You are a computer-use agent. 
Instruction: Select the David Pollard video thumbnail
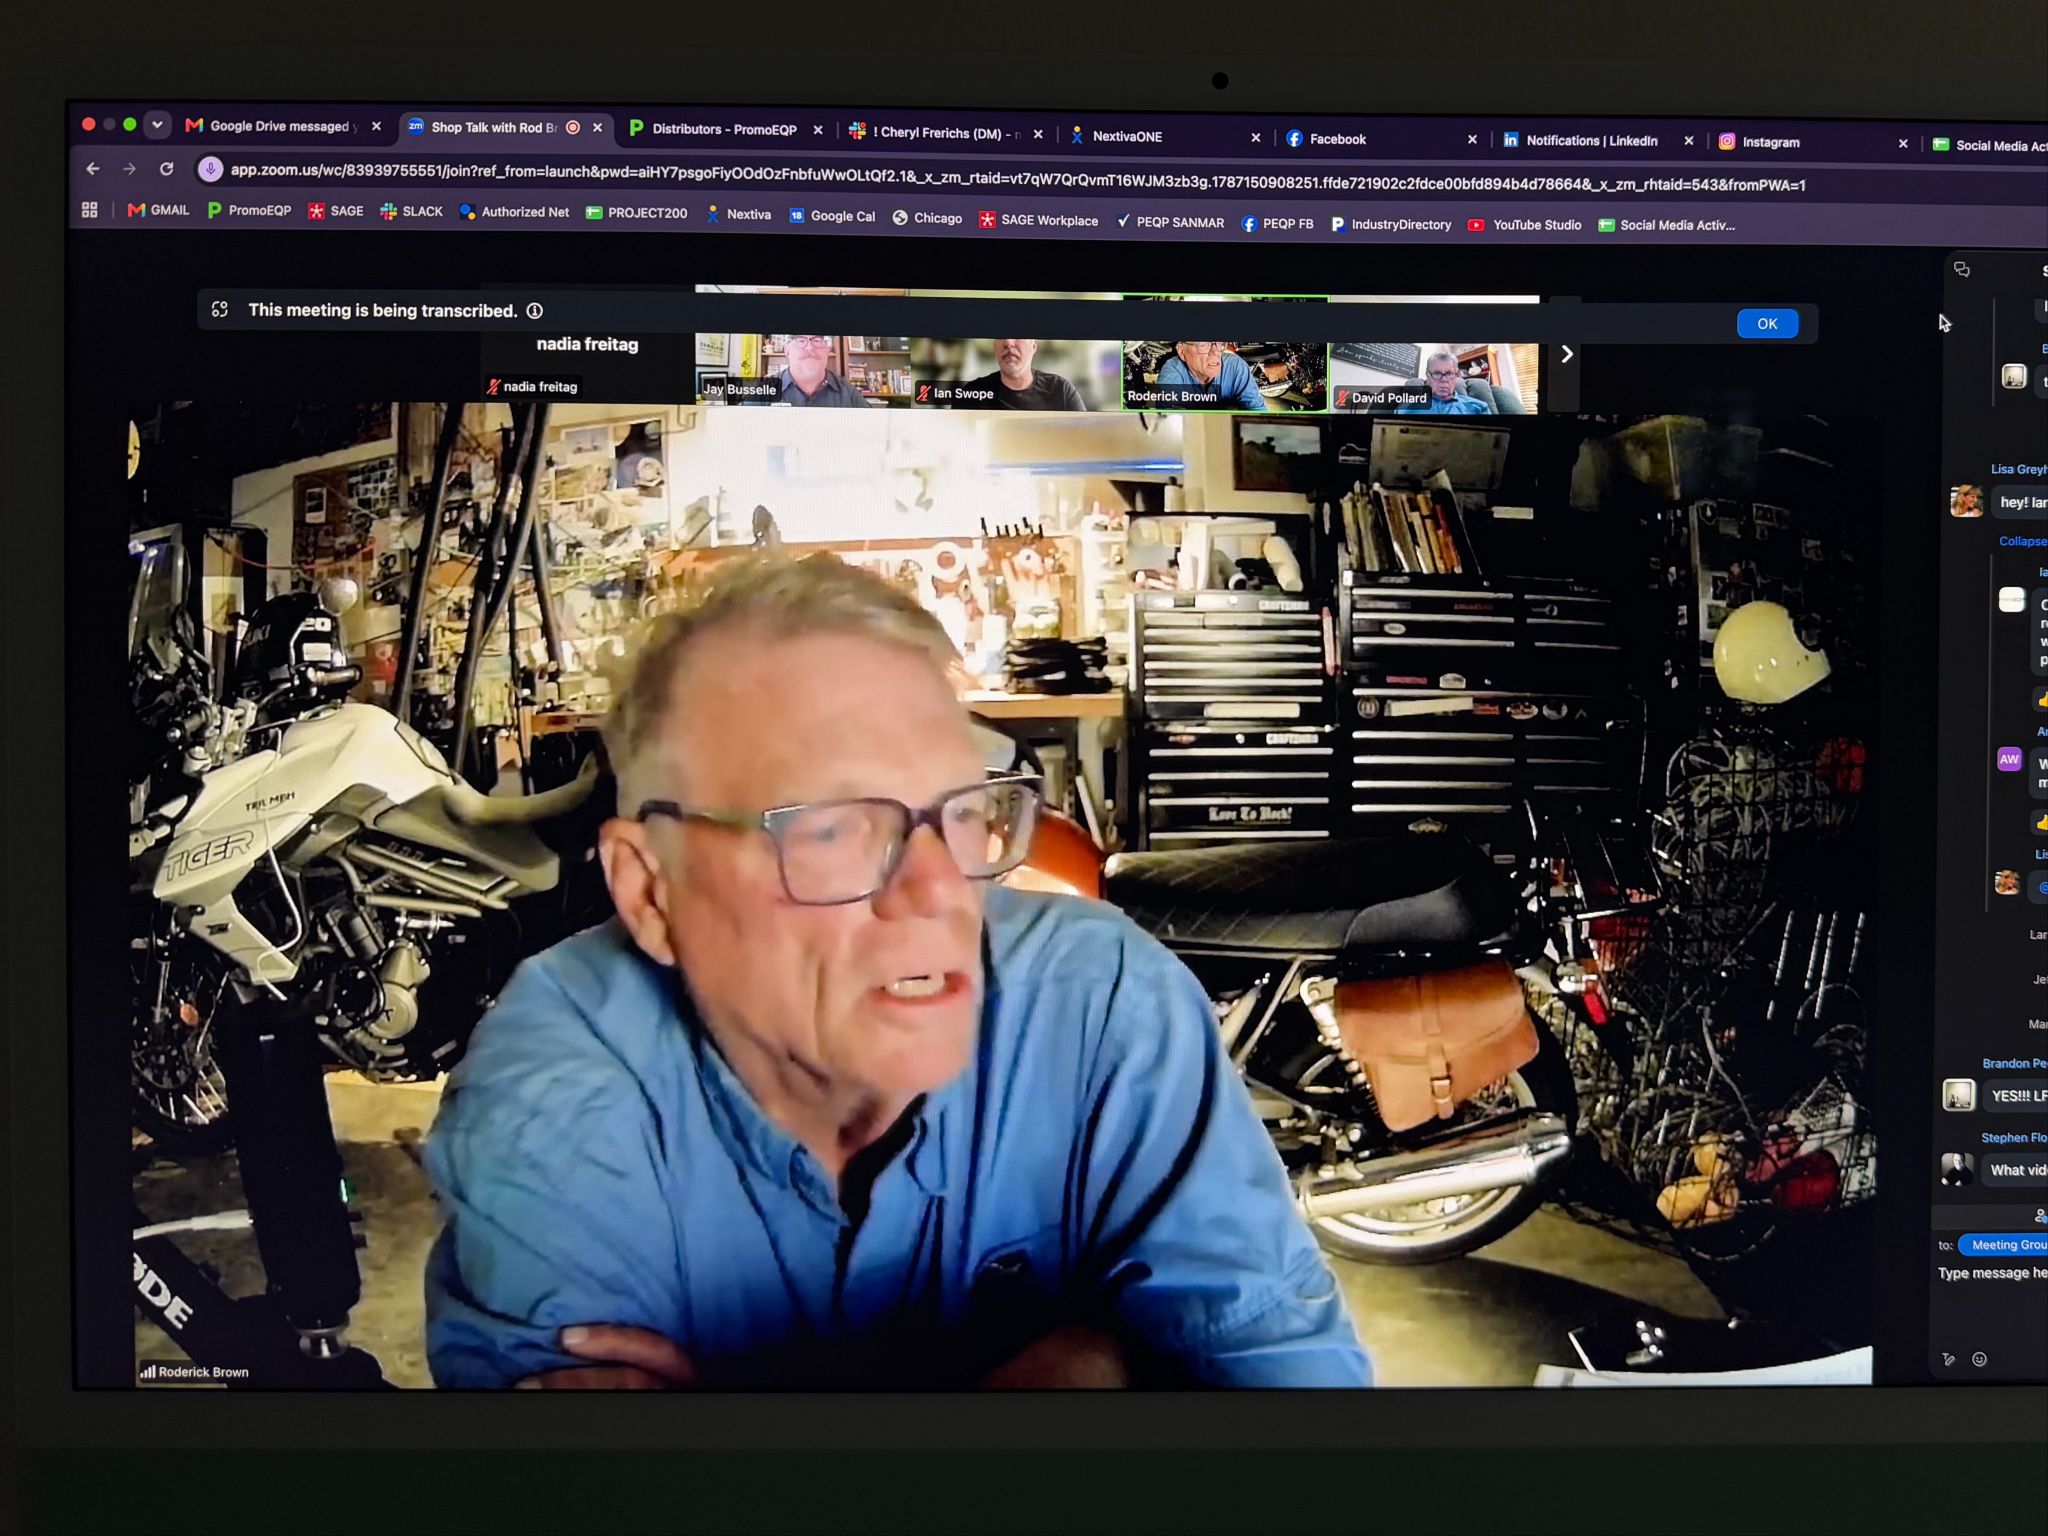click(1434, 378)
